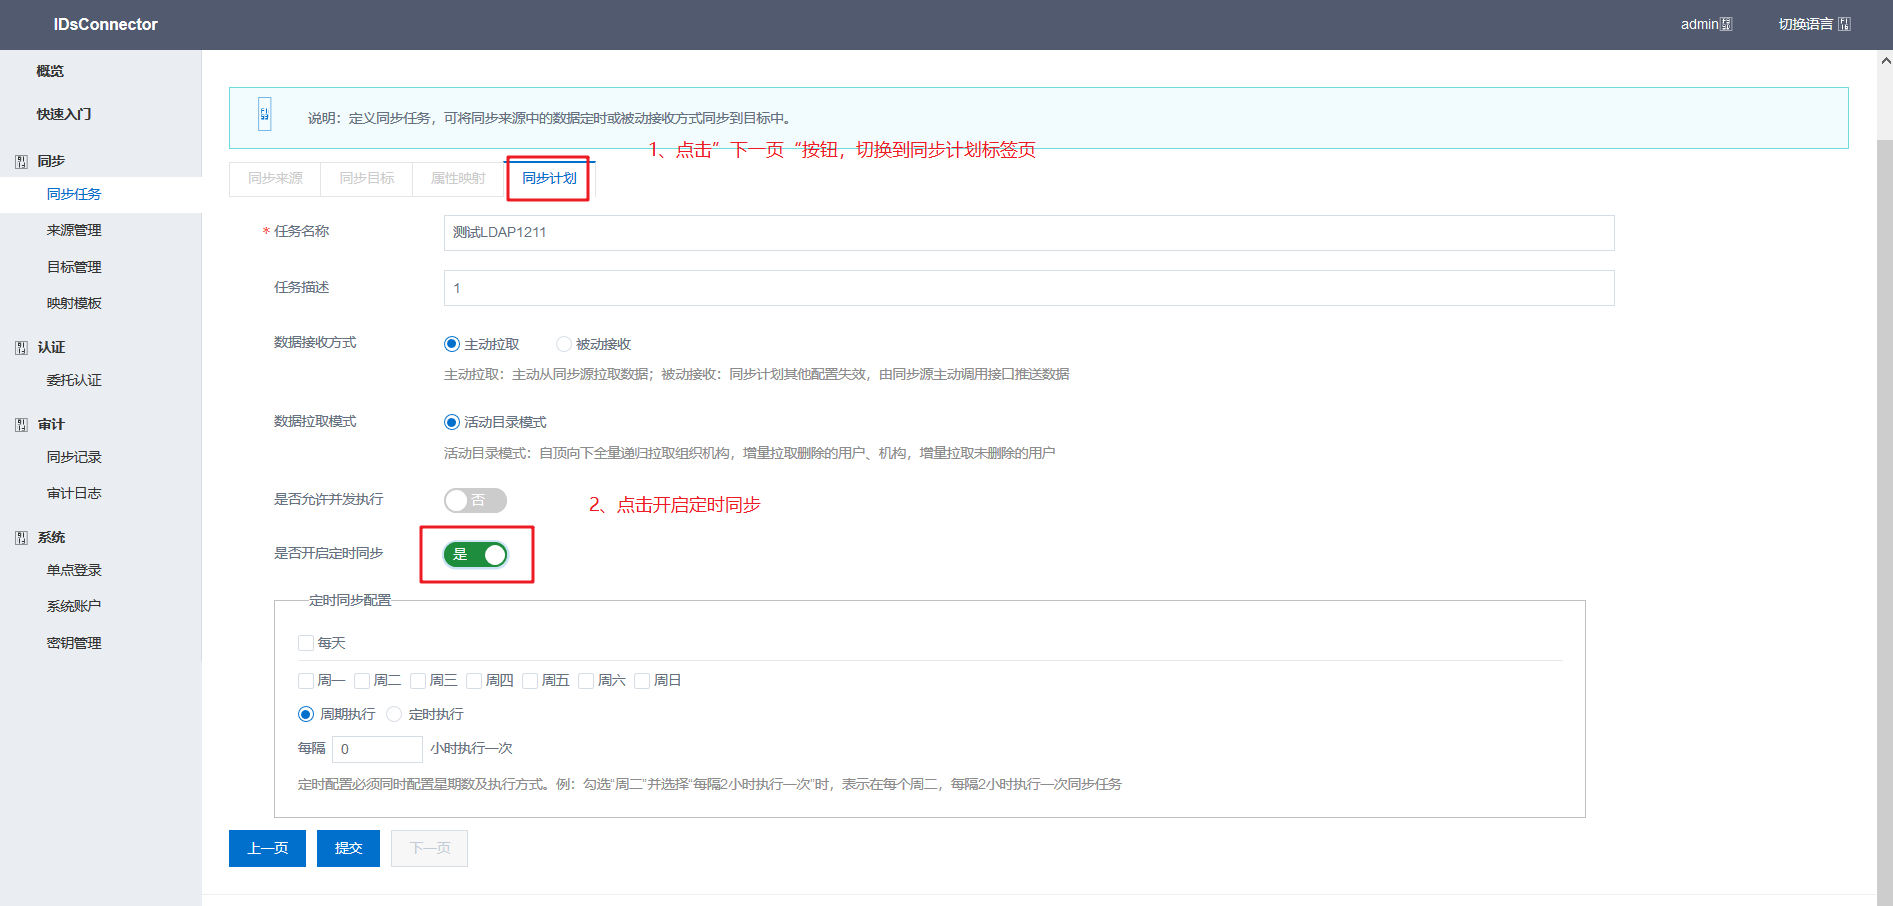Open the 切换语言 language switcher
The image size is (1893, 906).
[1814, 24]
